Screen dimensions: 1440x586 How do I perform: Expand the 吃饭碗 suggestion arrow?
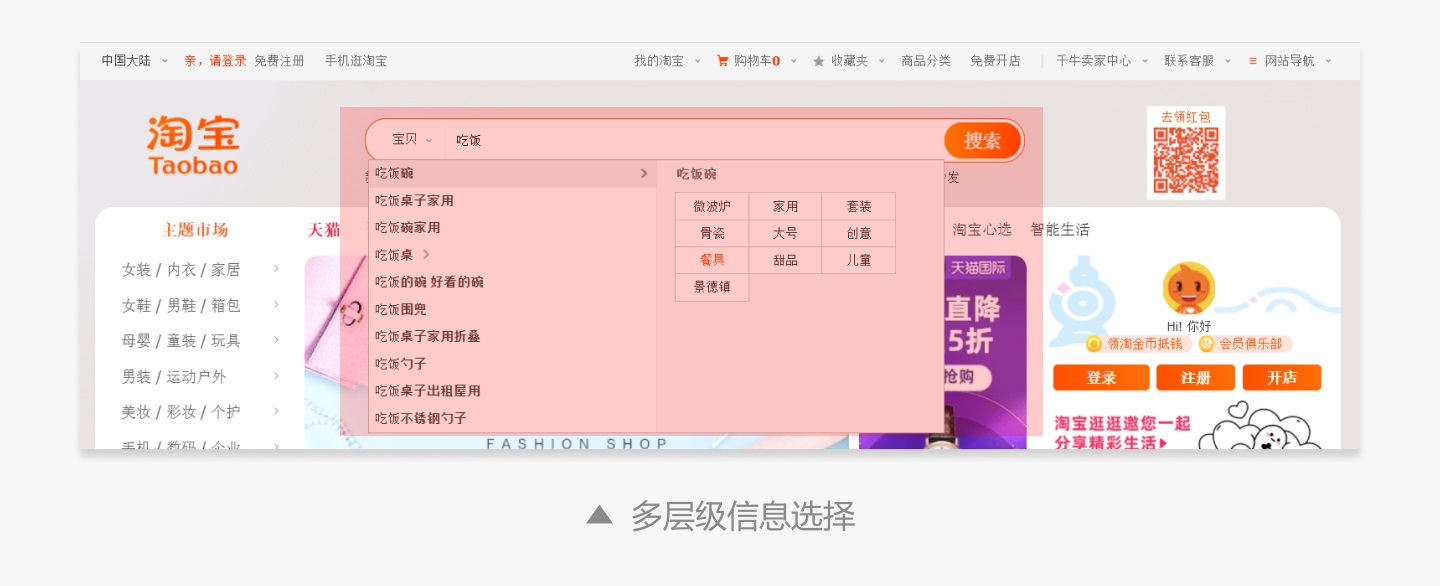click(644, 174)
